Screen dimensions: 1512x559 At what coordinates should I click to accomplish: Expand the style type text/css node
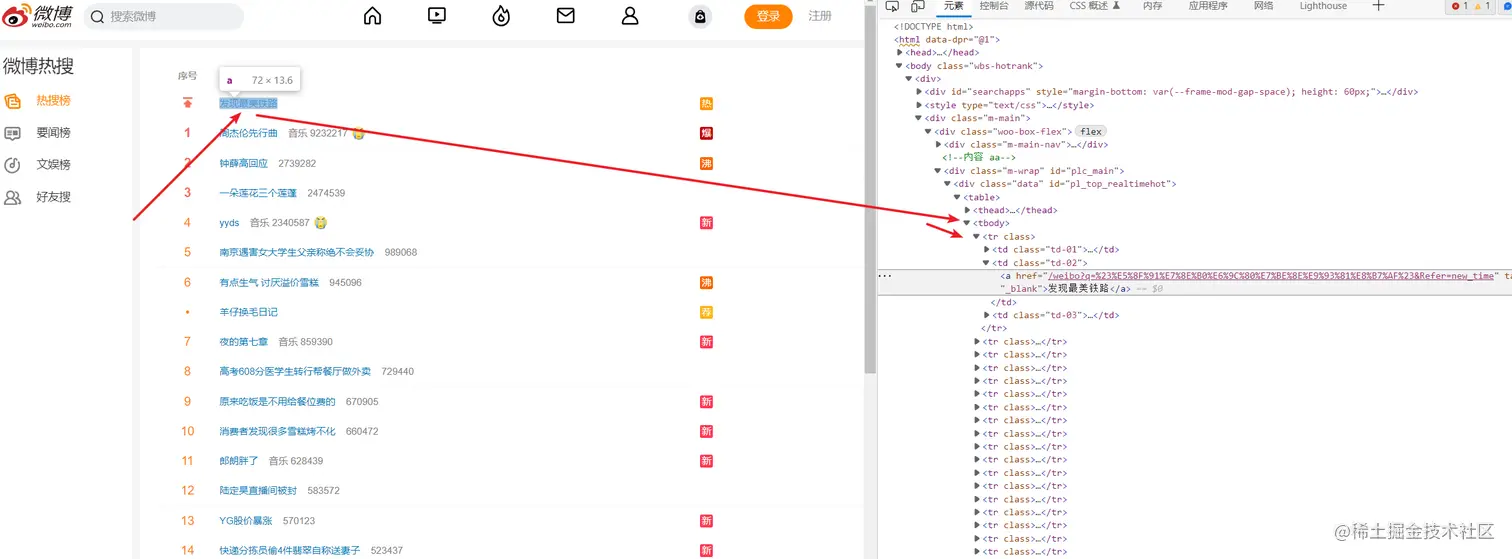pyautogui.click(x=919, y=105)
